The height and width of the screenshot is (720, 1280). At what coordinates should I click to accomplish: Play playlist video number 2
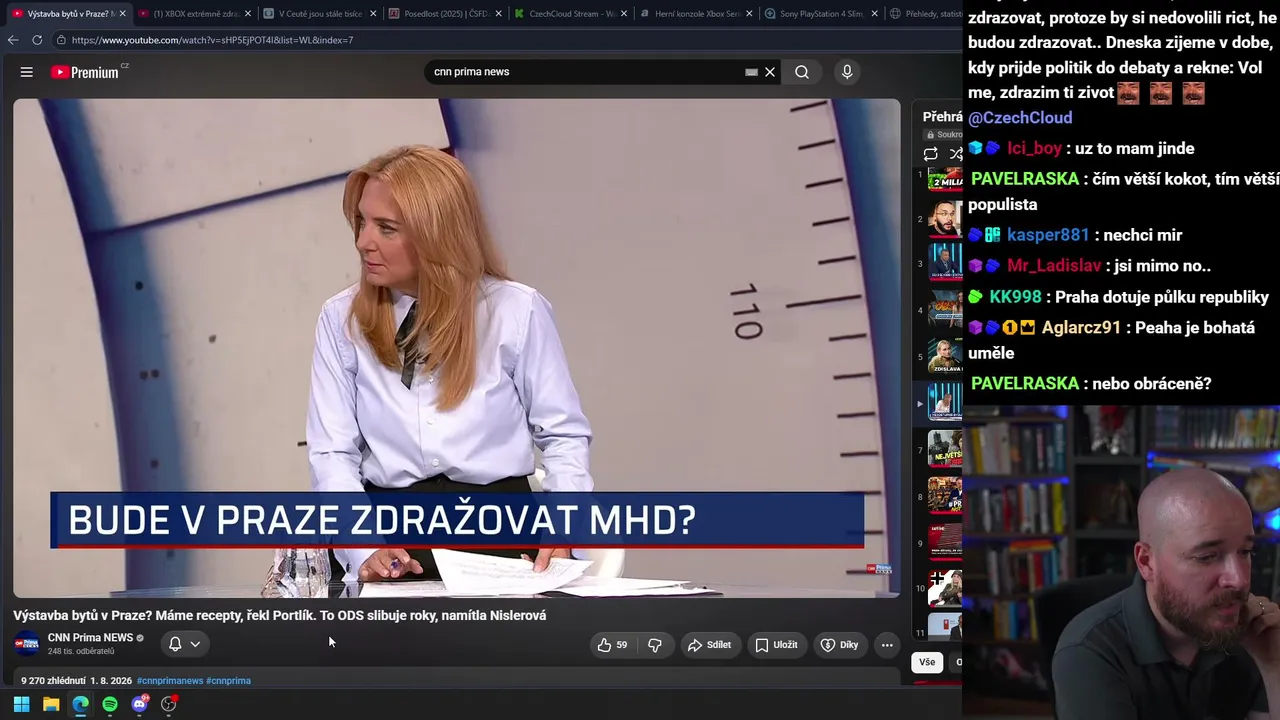click(x=945, y=219)
